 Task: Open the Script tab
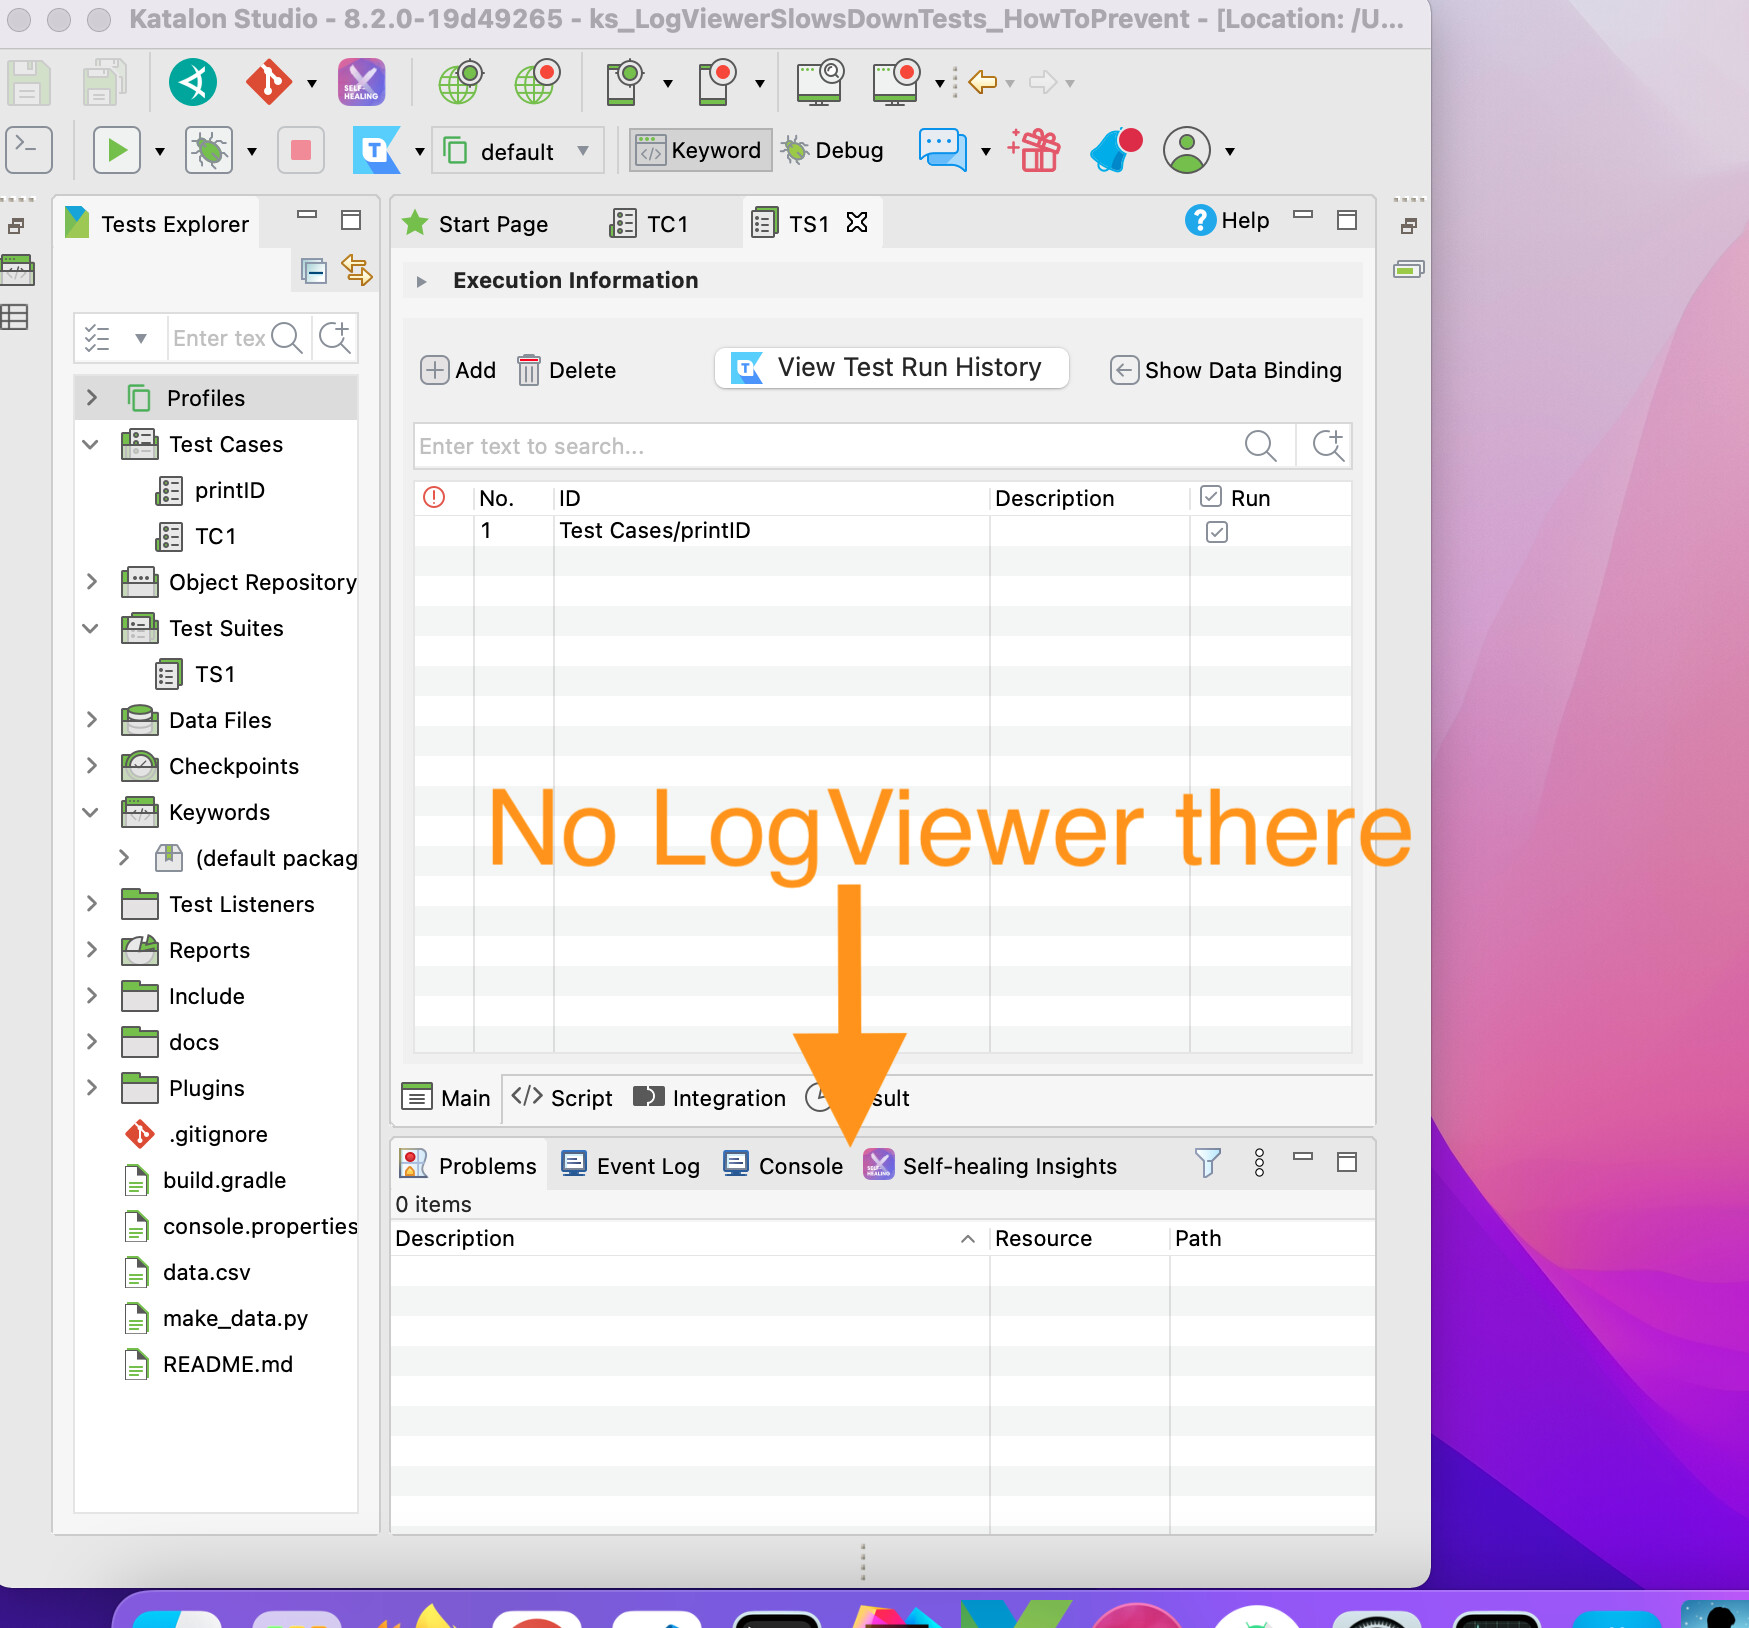pos(562,1098)
